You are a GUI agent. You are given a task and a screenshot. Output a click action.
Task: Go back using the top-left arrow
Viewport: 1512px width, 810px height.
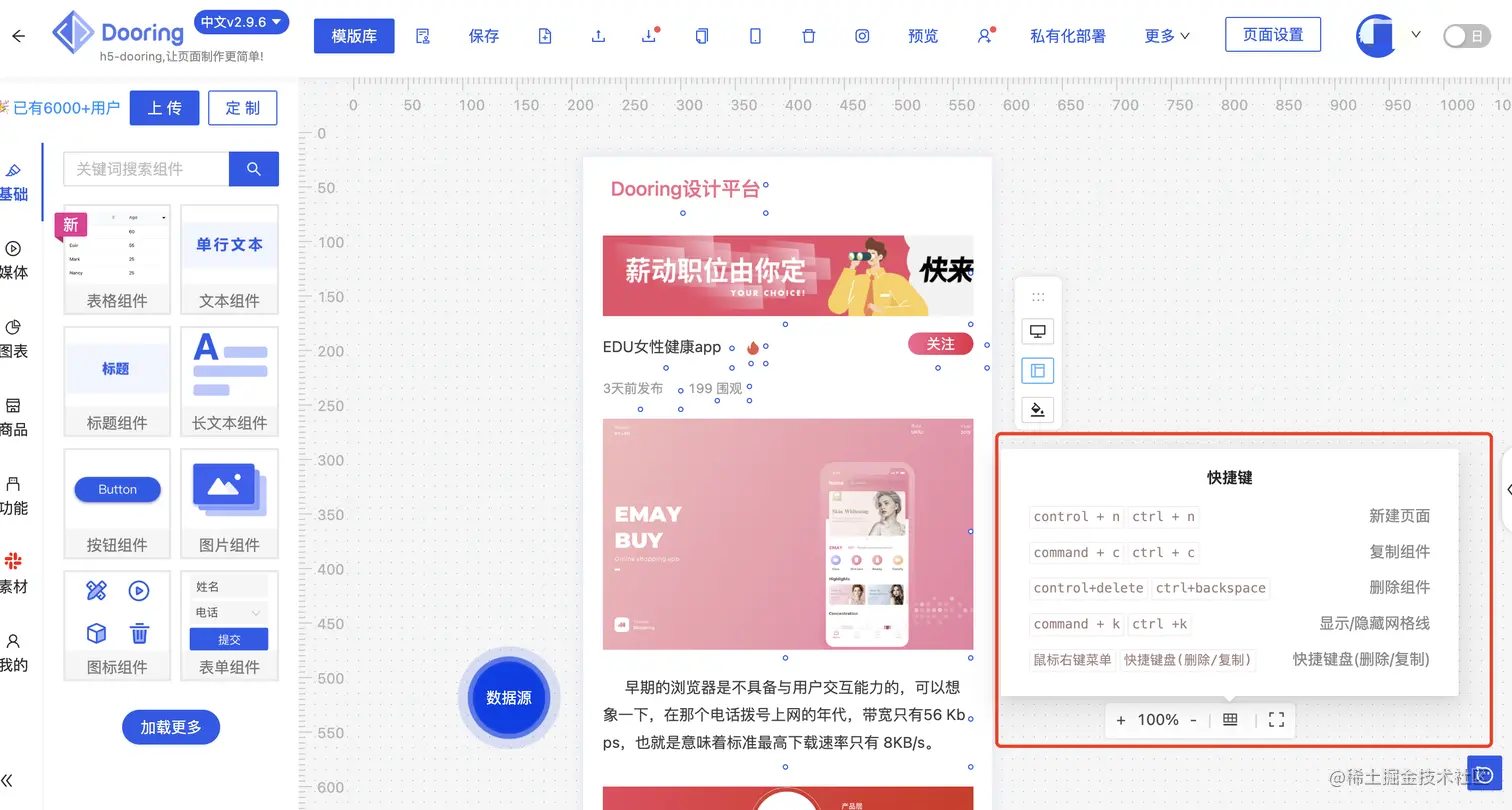coord(18,36)
